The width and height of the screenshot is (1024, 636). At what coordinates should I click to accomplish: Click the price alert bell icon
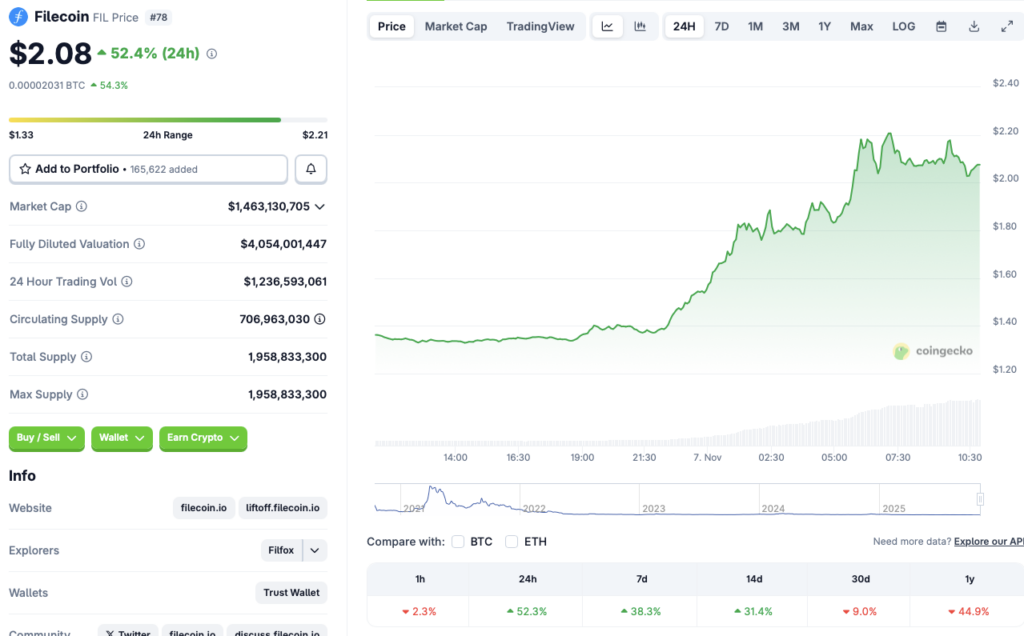(x=310, y=168)
